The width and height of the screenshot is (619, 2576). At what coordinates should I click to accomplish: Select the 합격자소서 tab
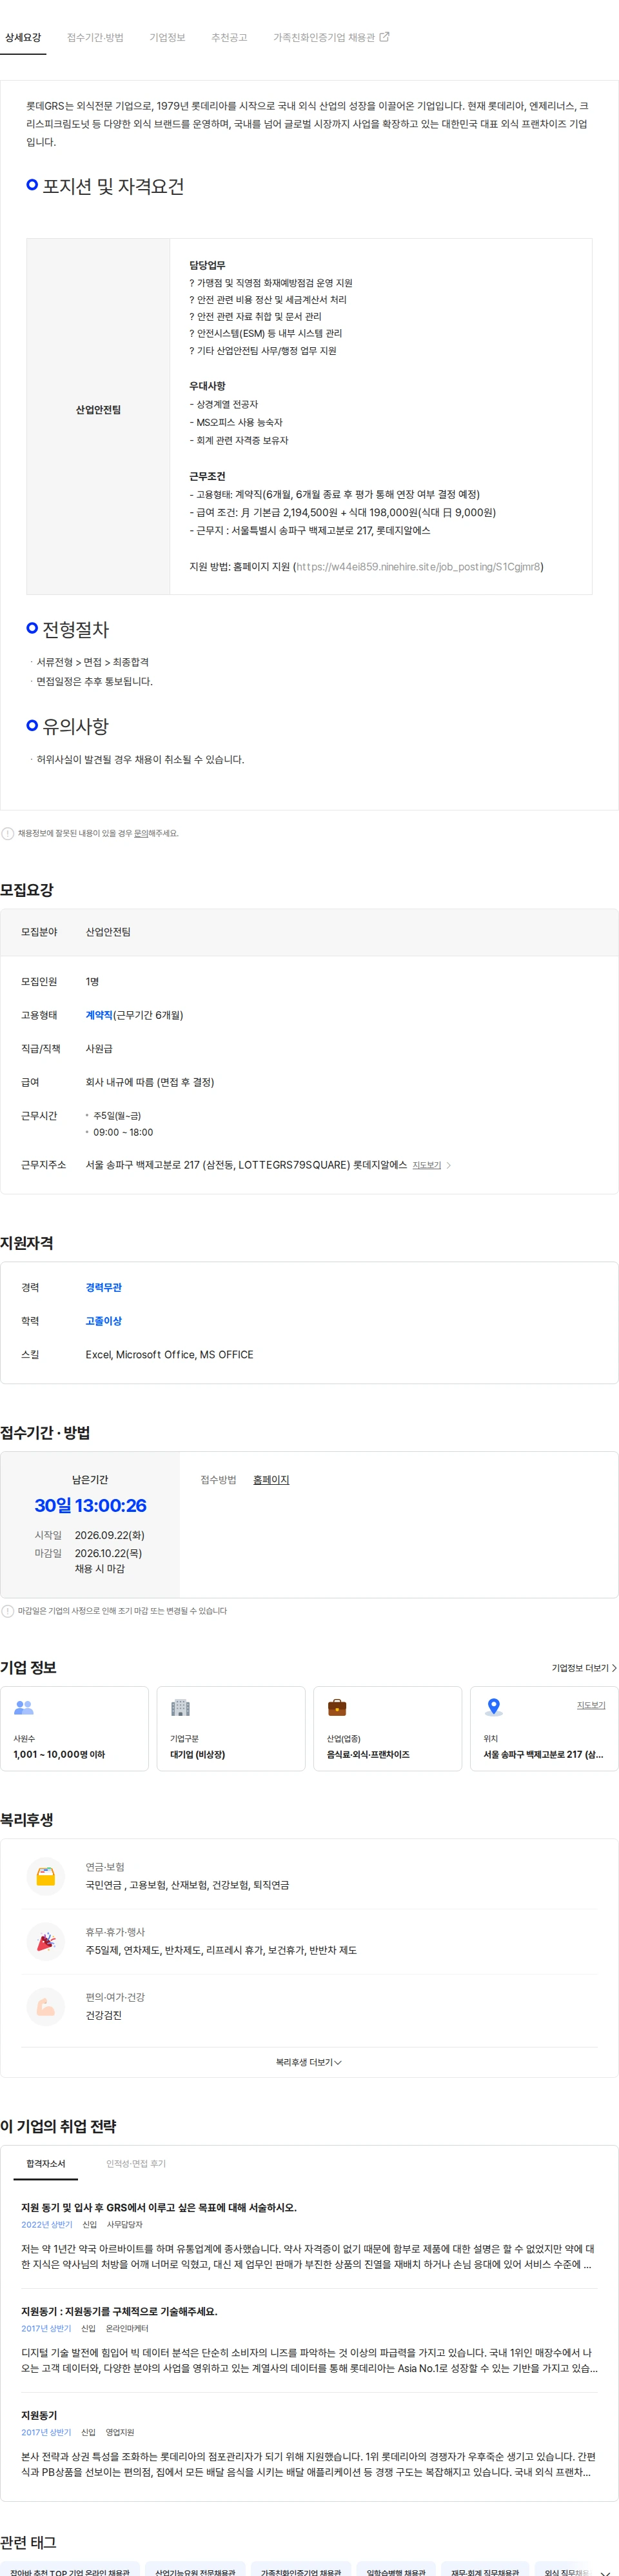(45, 2164)
